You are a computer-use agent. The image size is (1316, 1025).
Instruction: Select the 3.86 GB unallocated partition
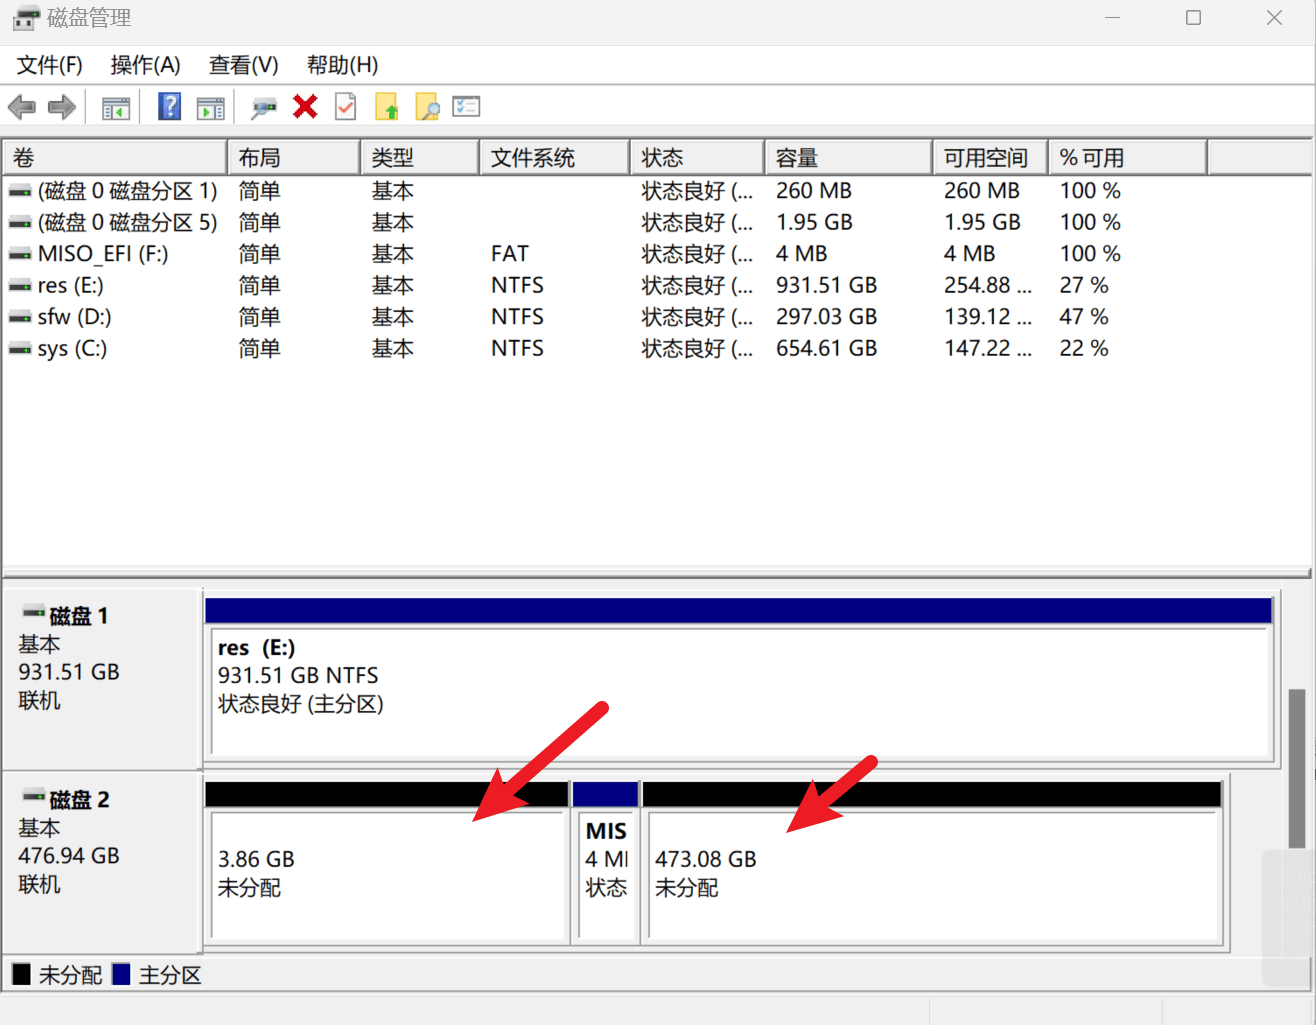387,875
